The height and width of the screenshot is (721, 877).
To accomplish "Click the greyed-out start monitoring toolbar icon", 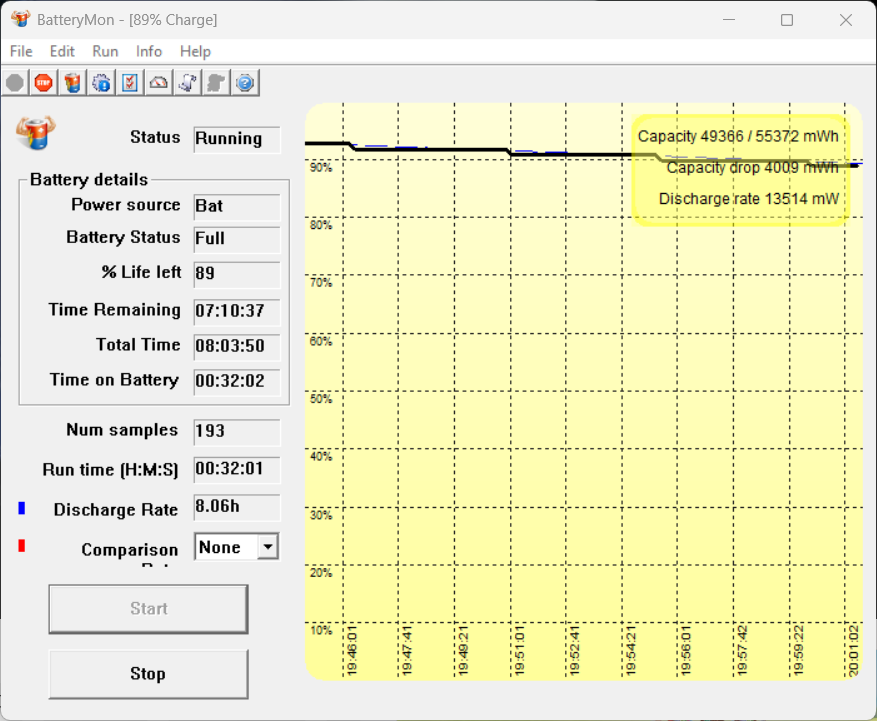I will coord(15,83).
